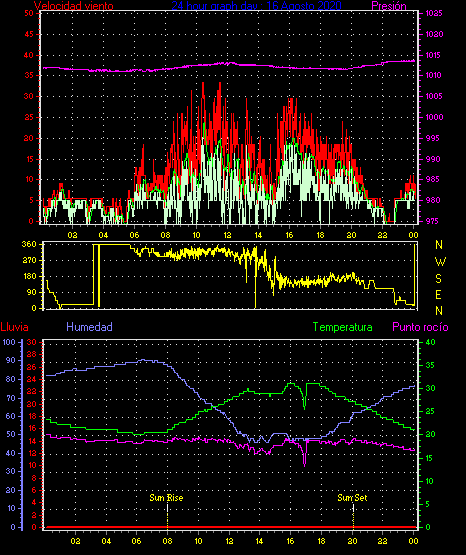Click pressure axis value 995

click(x=432, y=138)
